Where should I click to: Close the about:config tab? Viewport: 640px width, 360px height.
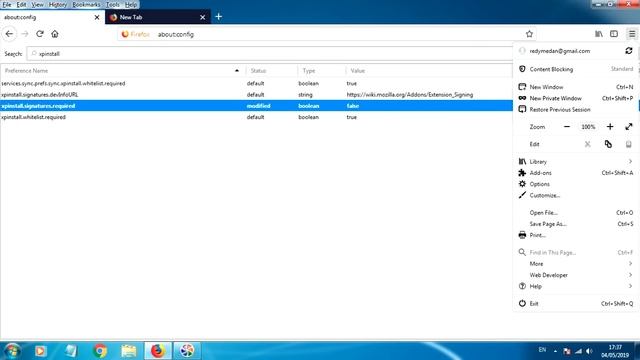(97, 17)
